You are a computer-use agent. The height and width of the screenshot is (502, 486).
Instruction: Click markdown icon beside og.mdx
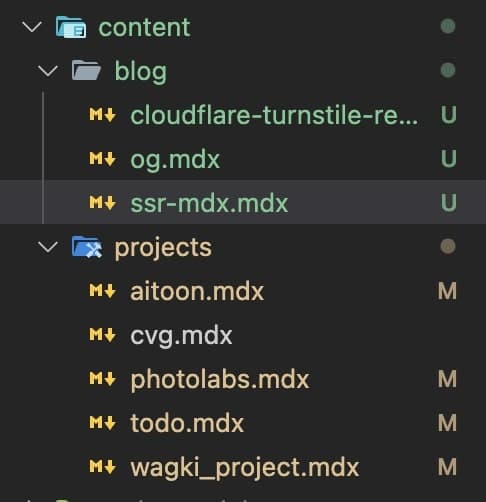[x=103, y=159]
